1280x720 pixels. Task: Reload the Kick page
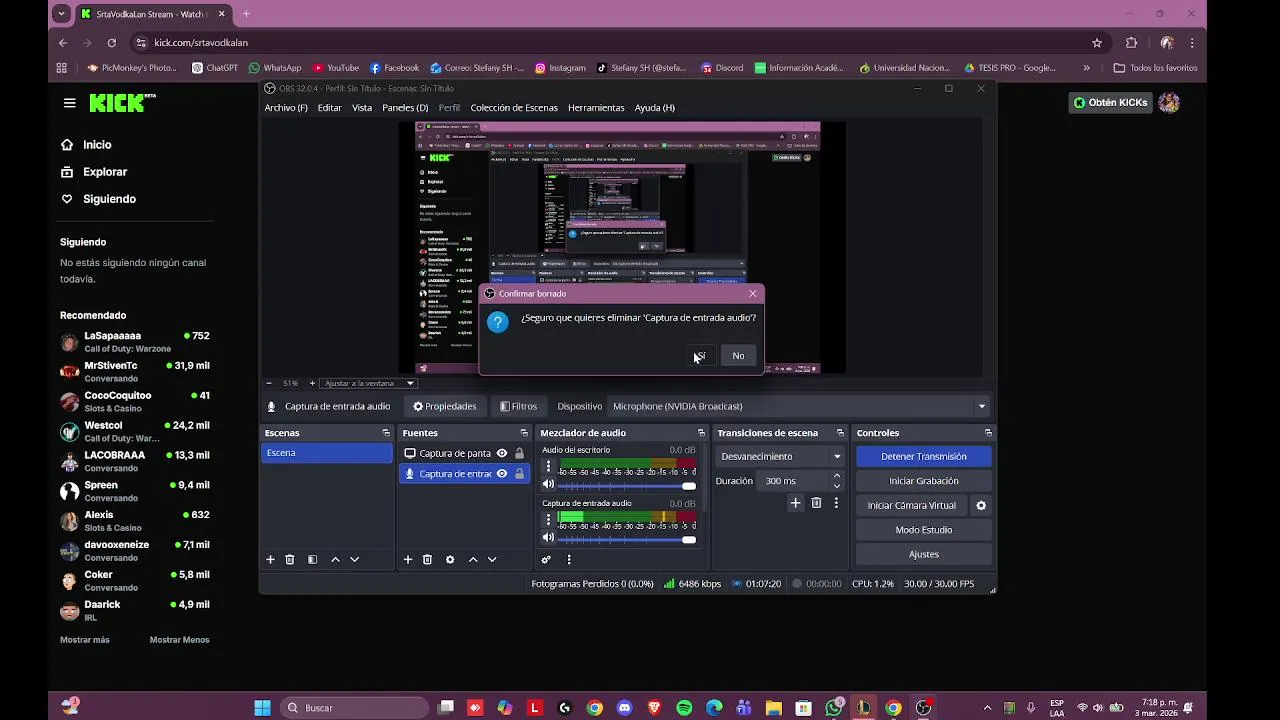point(111,43)
